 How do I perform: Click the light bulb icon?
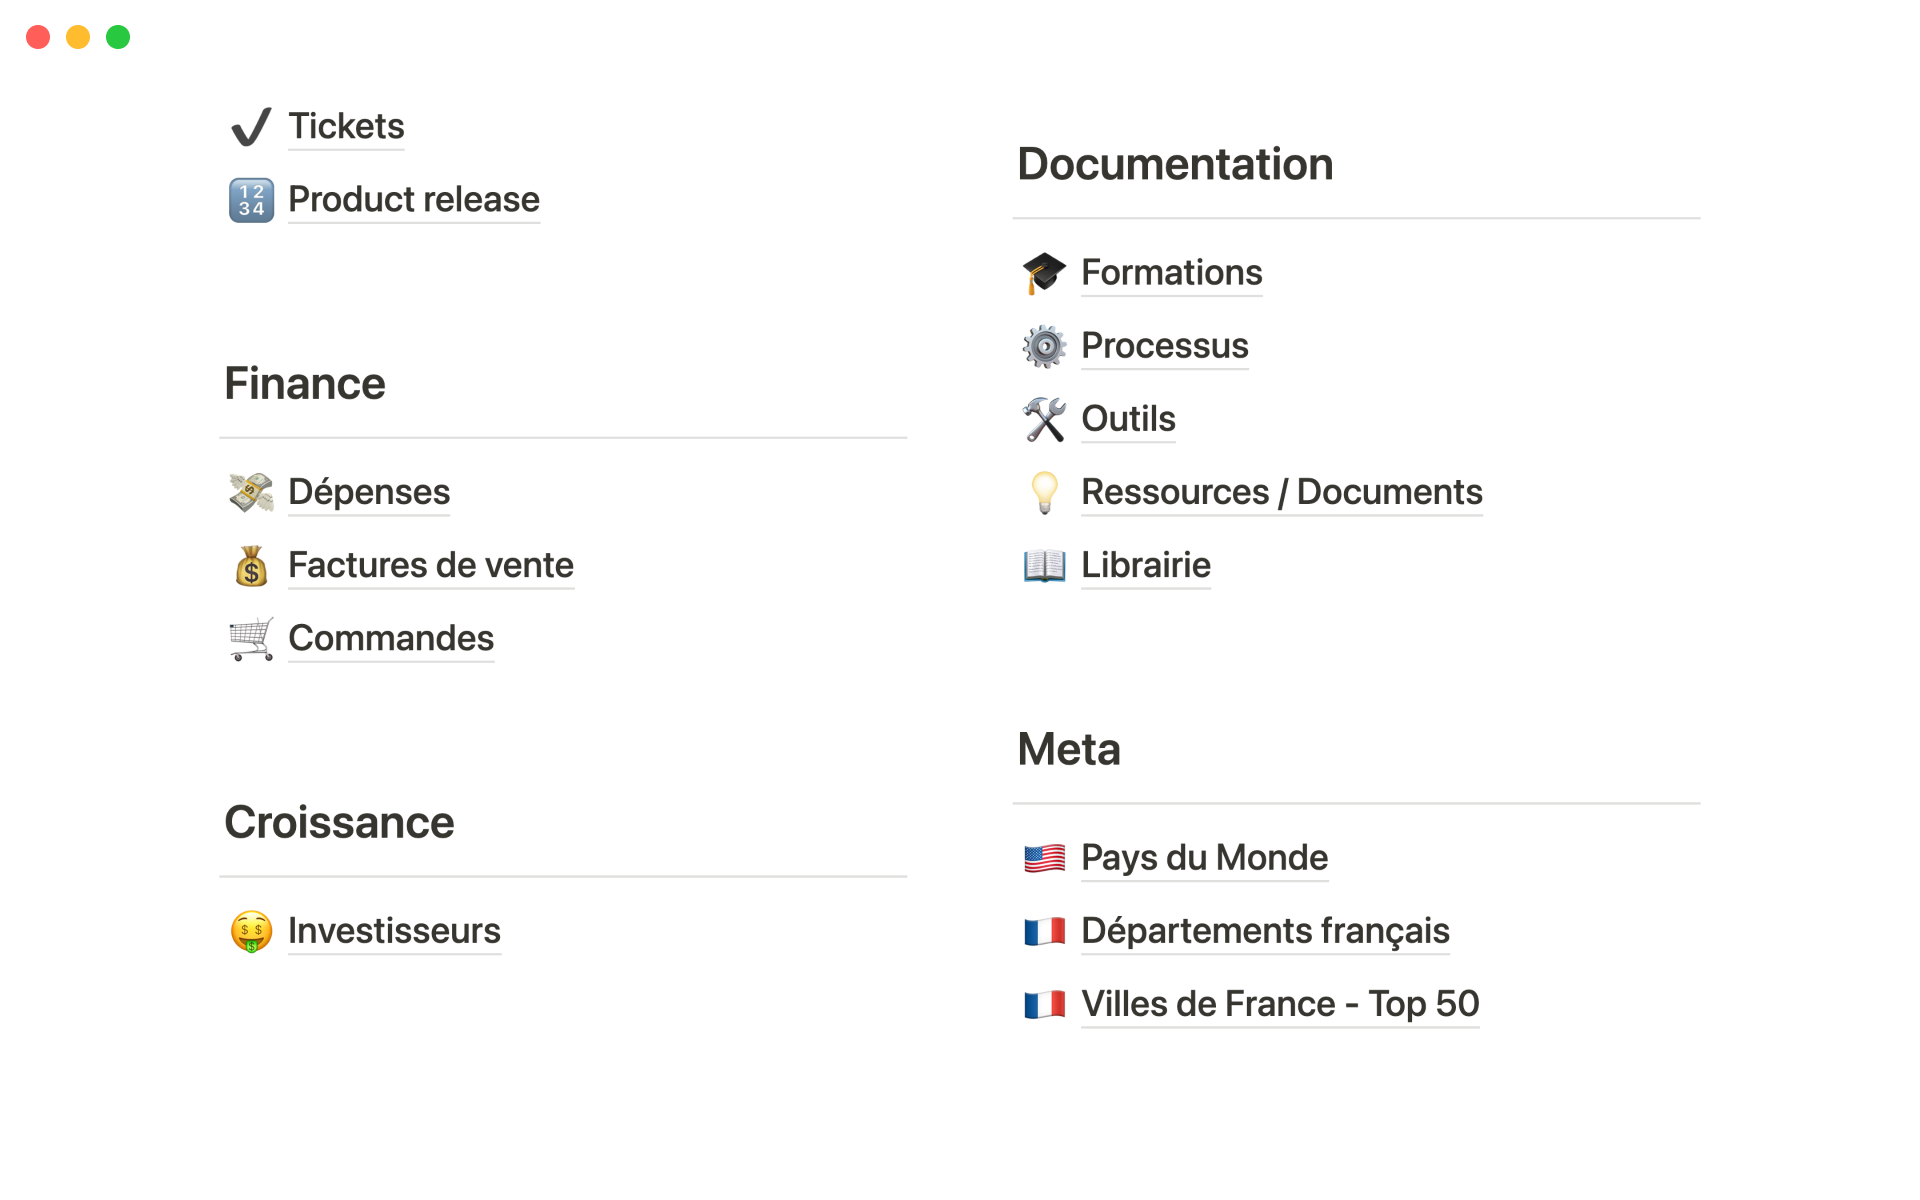(x=1044, y=492)
